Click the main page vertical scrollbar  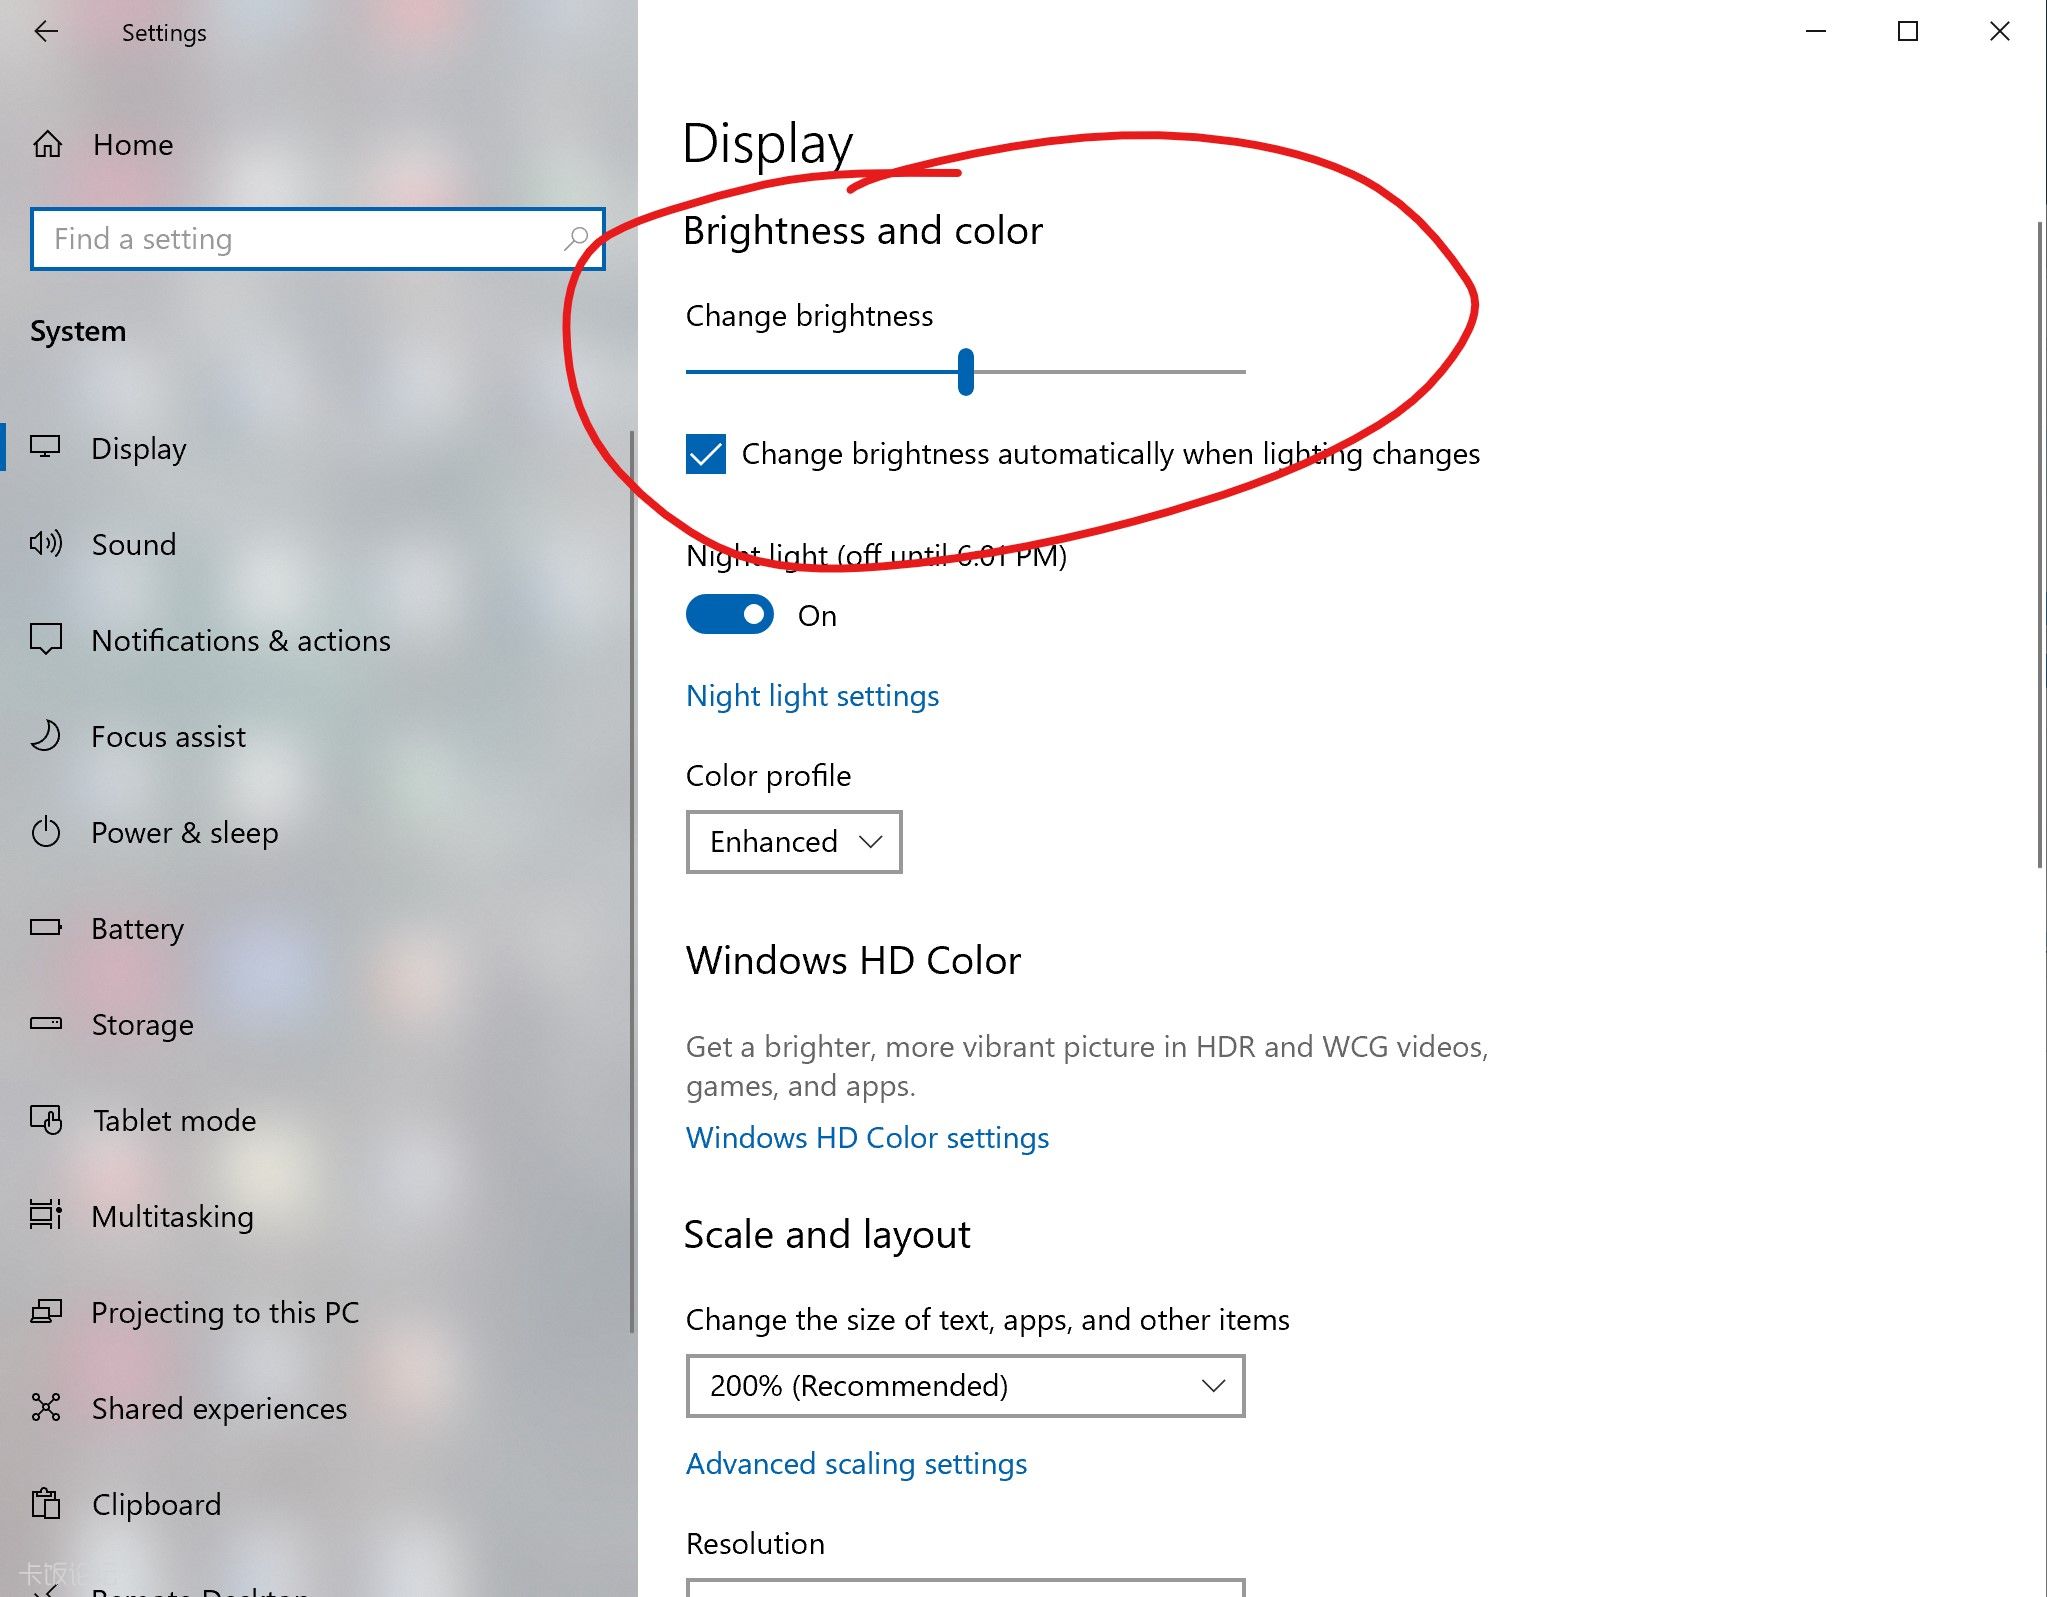pos(2040,545)
